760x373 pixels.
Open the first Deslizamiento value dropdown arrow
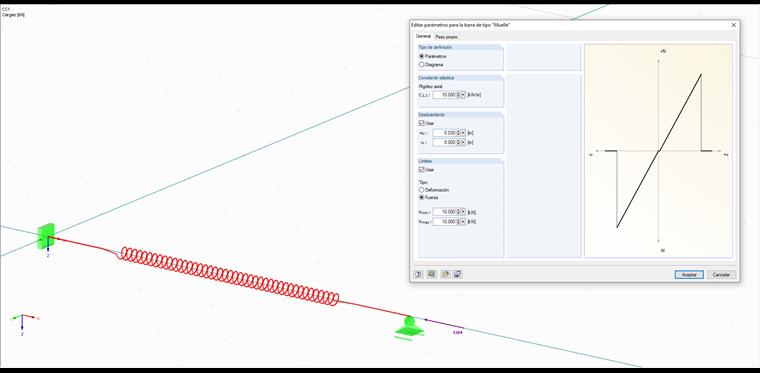463,133
